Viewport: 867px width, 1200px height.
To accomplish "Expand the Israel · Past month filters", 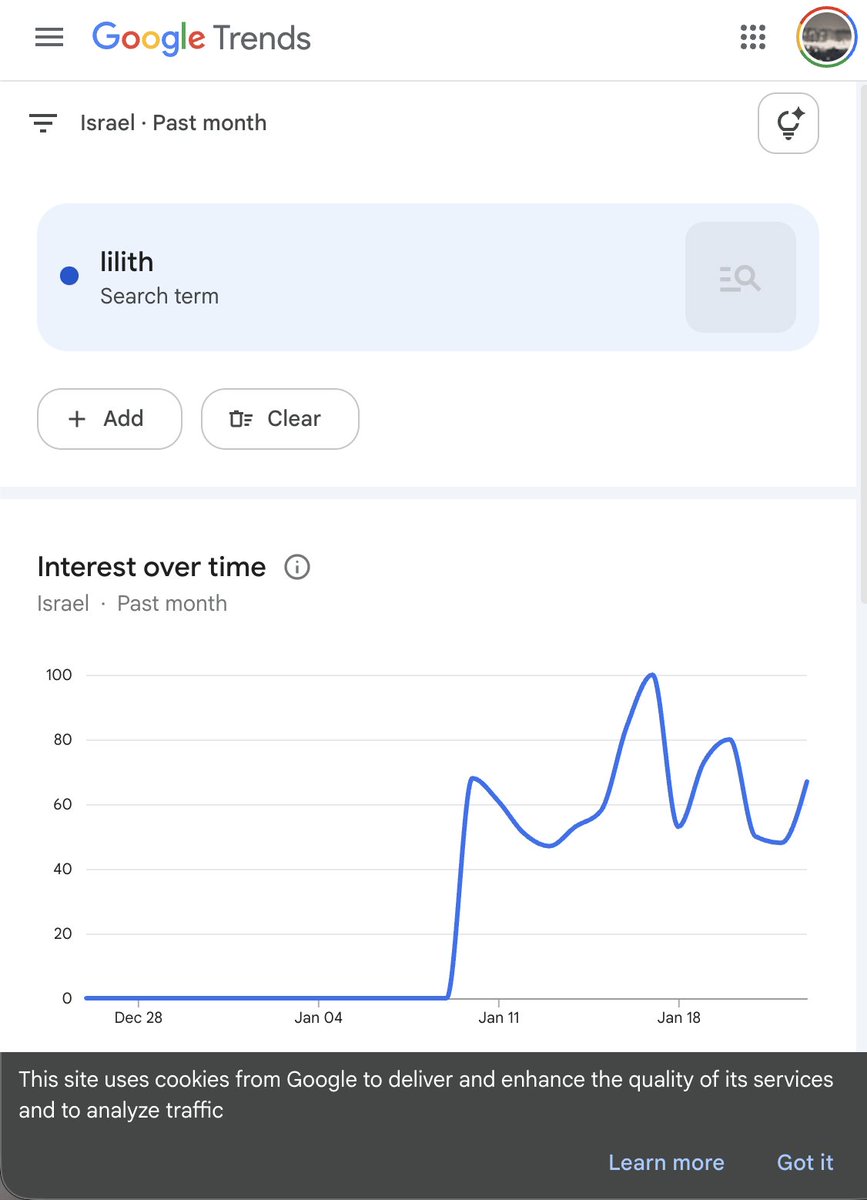I will [x=173, y=123].
